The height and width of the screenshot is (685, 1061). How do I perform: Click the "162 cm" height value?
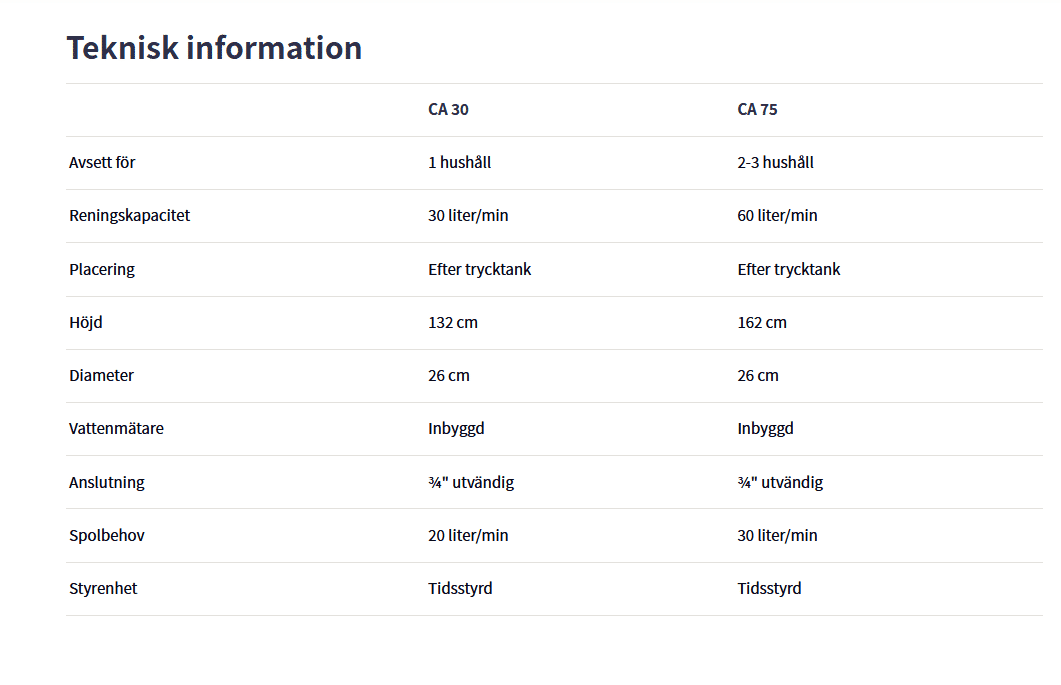[762, 323]
